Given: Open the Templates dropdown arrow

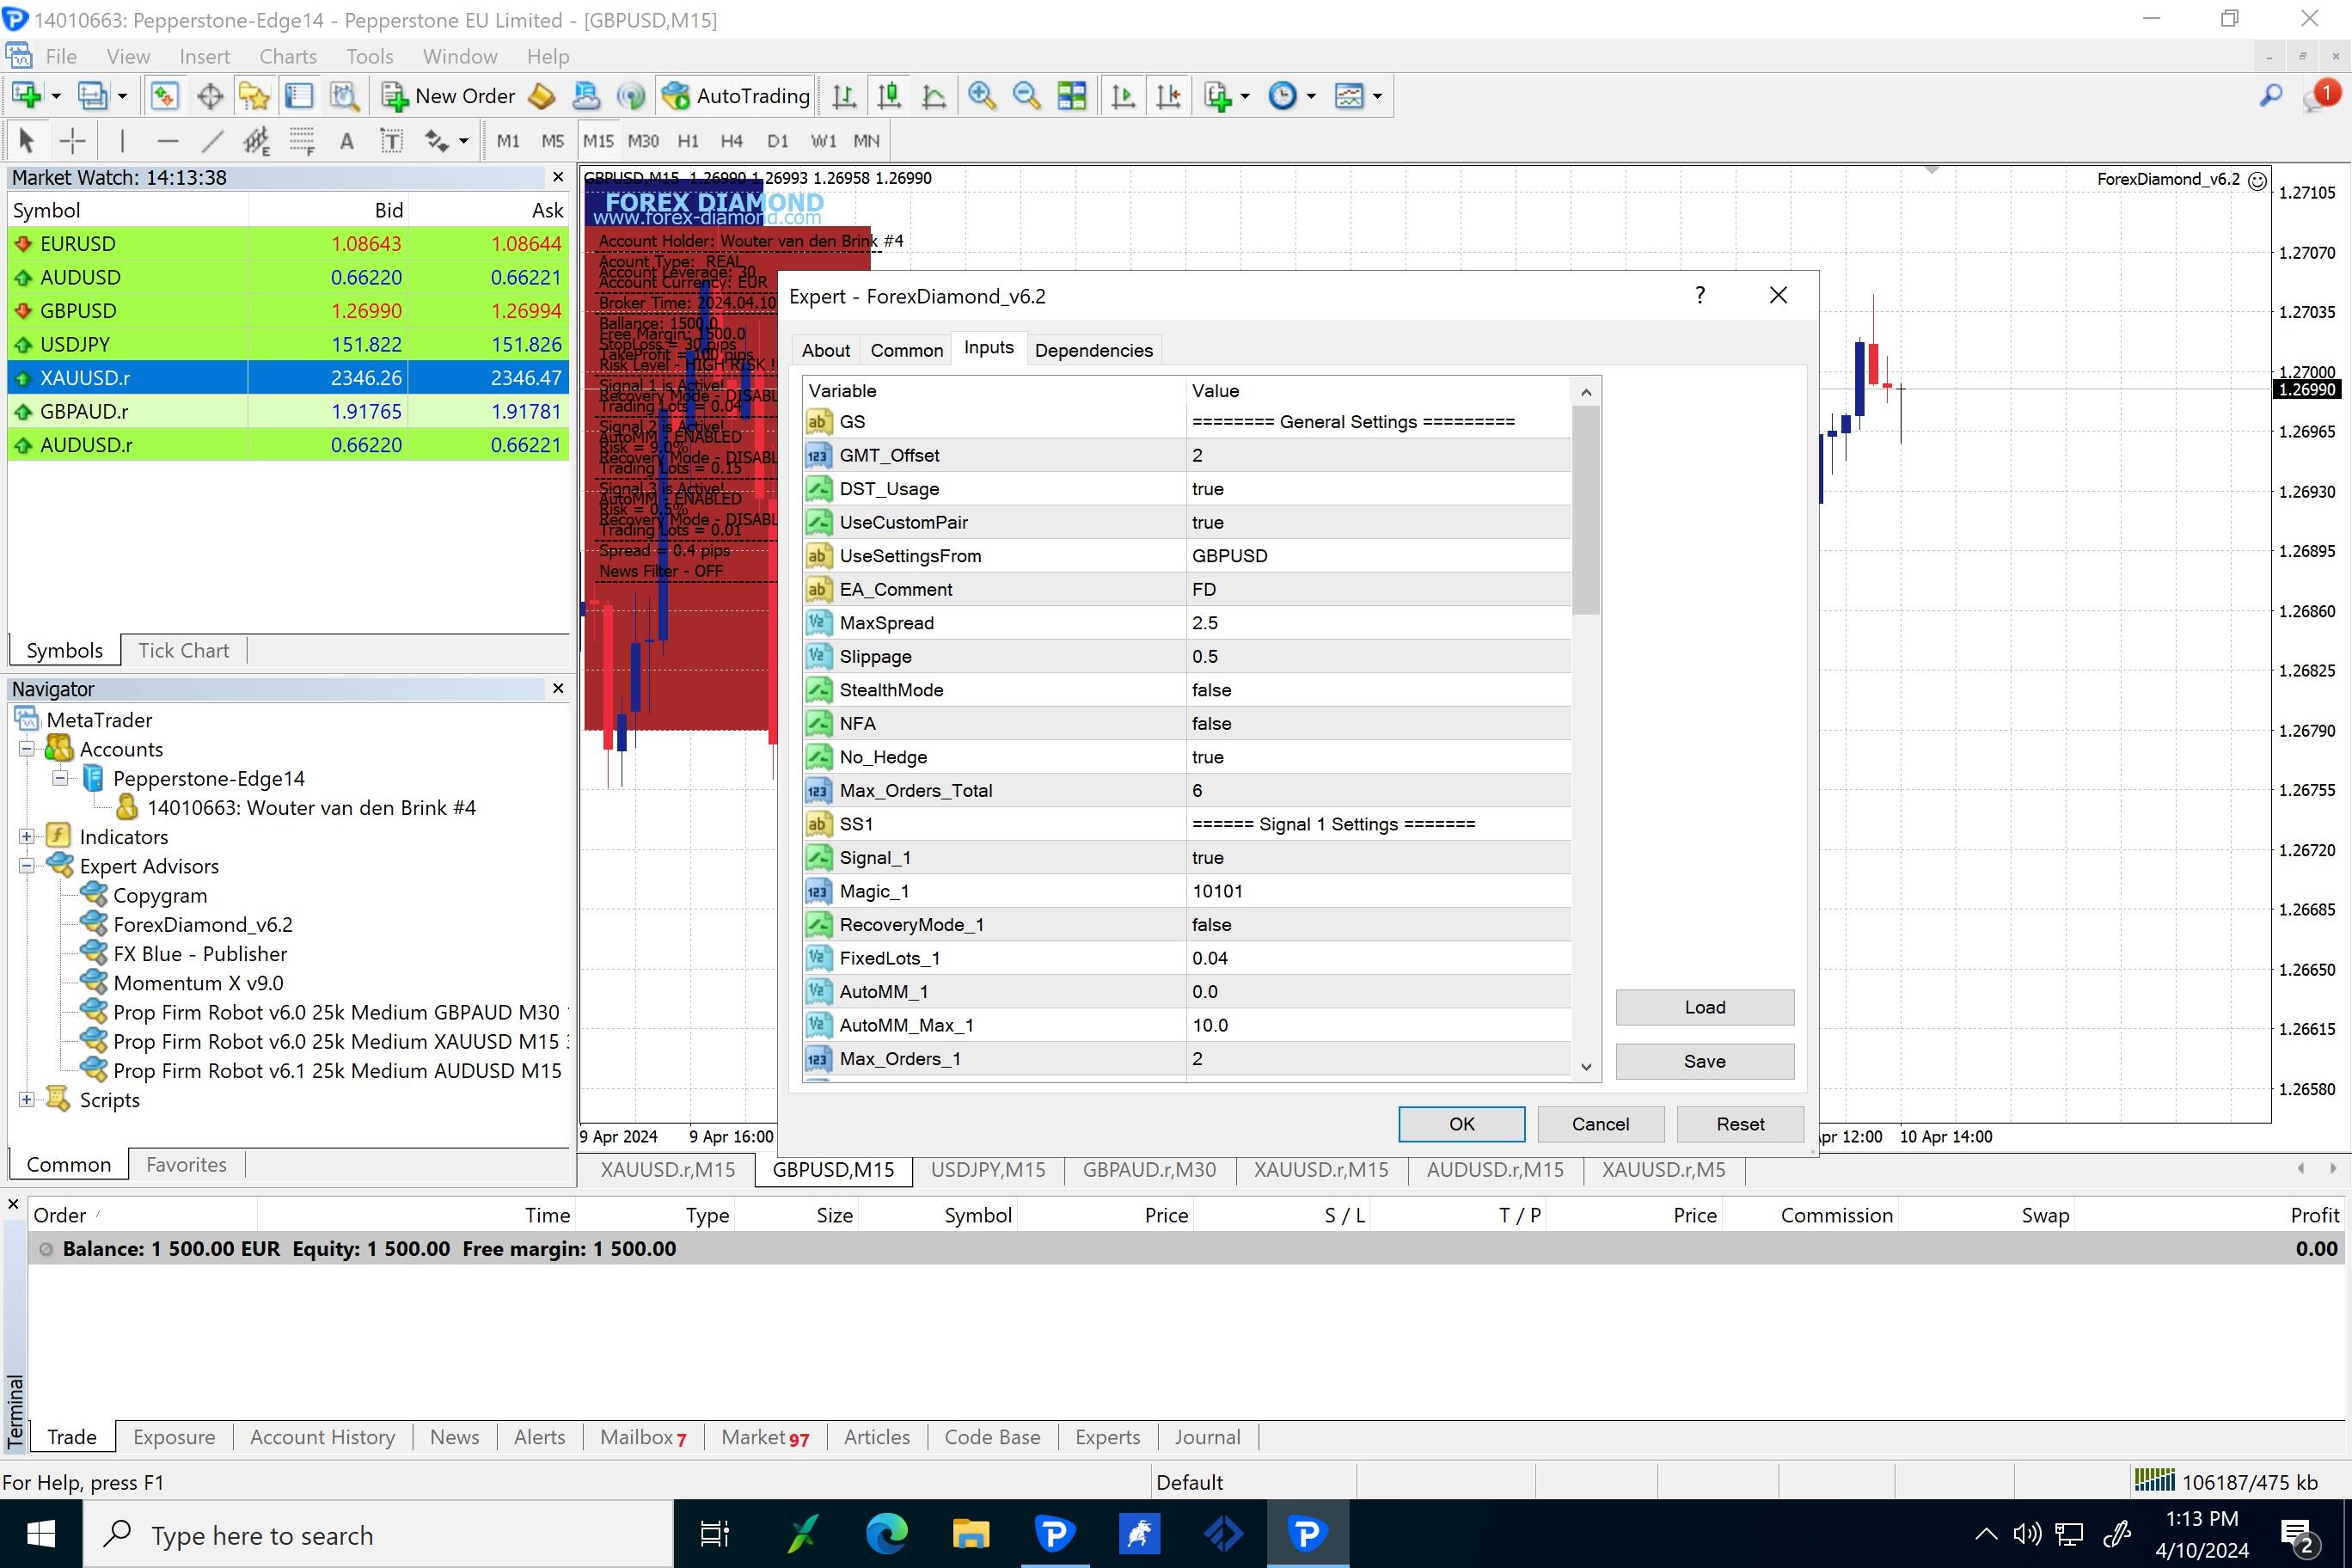Looking at the screenshot, I should [x=1377, y=96].
